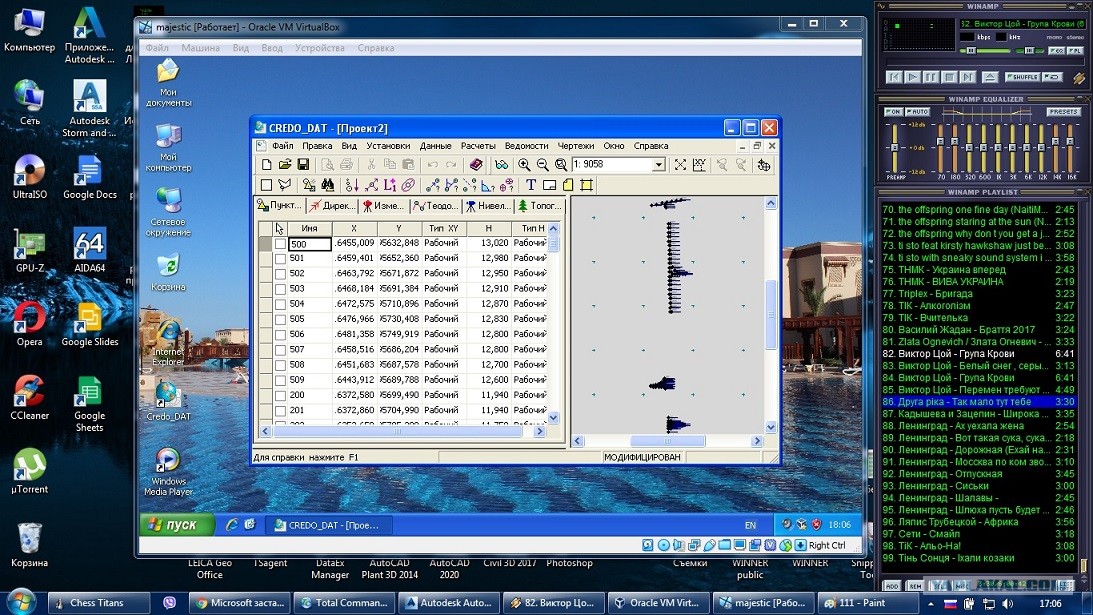This screenshot has height=615, width=1093.
Task: Click the XY coordinates icon
Action: click(699, 165)
